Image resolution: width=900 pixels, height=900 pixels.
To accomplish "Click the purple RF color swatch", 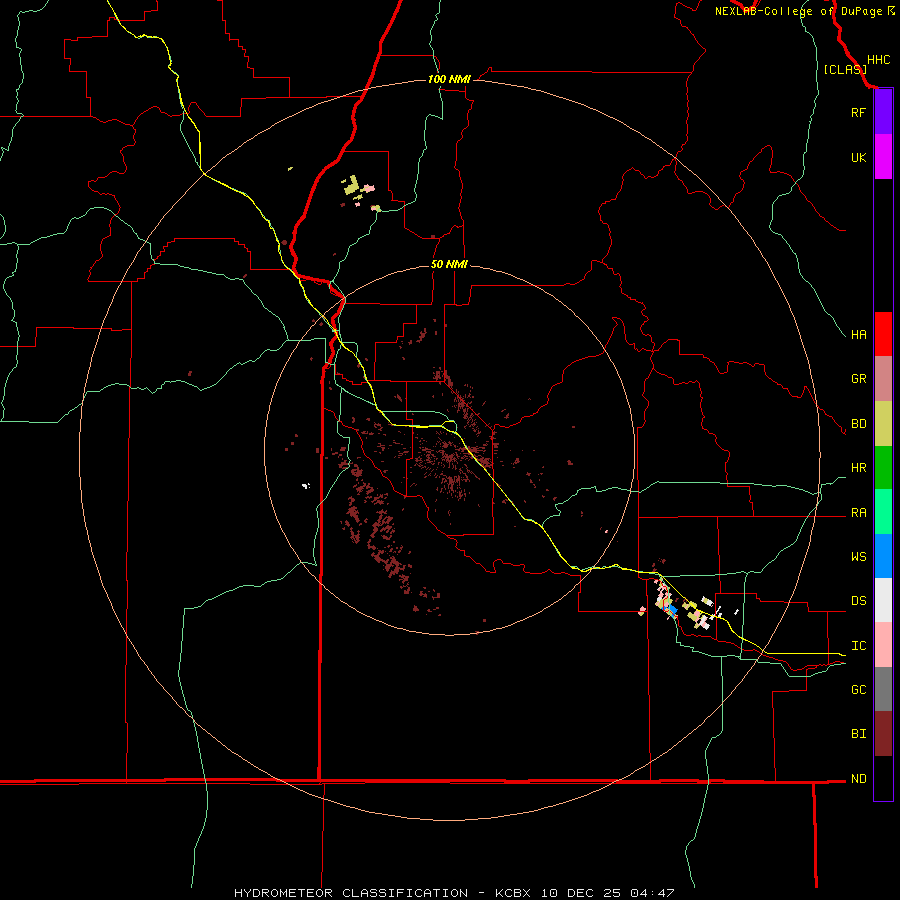I will [883, 112].
